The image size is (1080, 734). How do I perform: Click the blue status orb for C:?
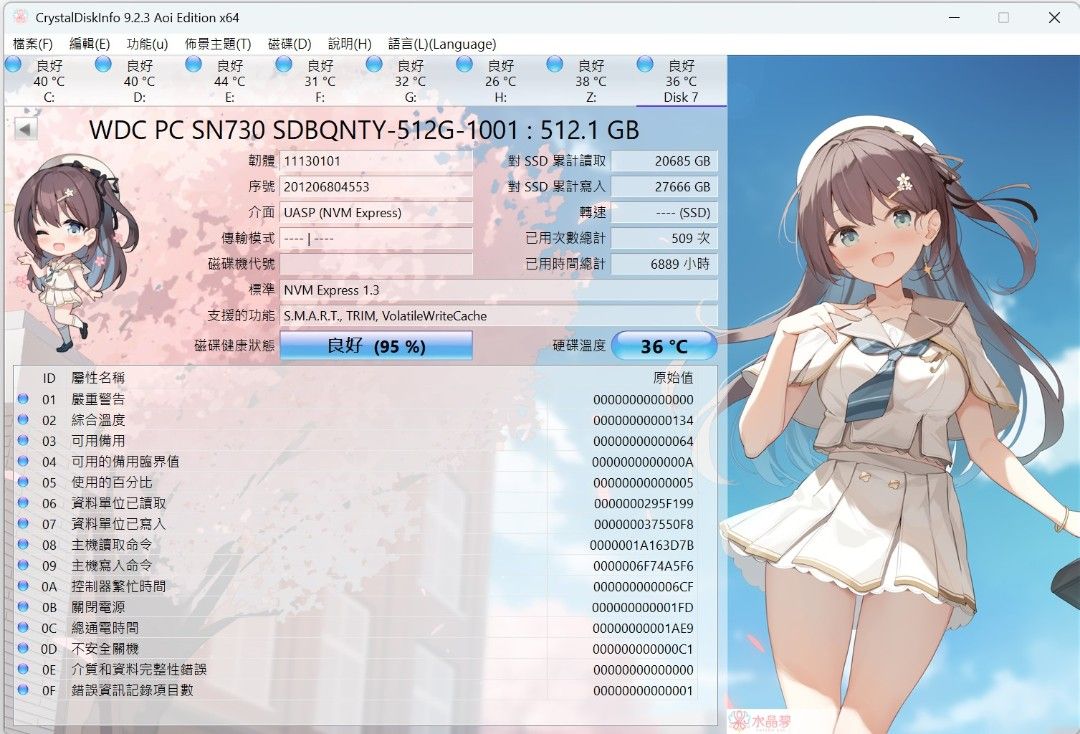point(13,64)
